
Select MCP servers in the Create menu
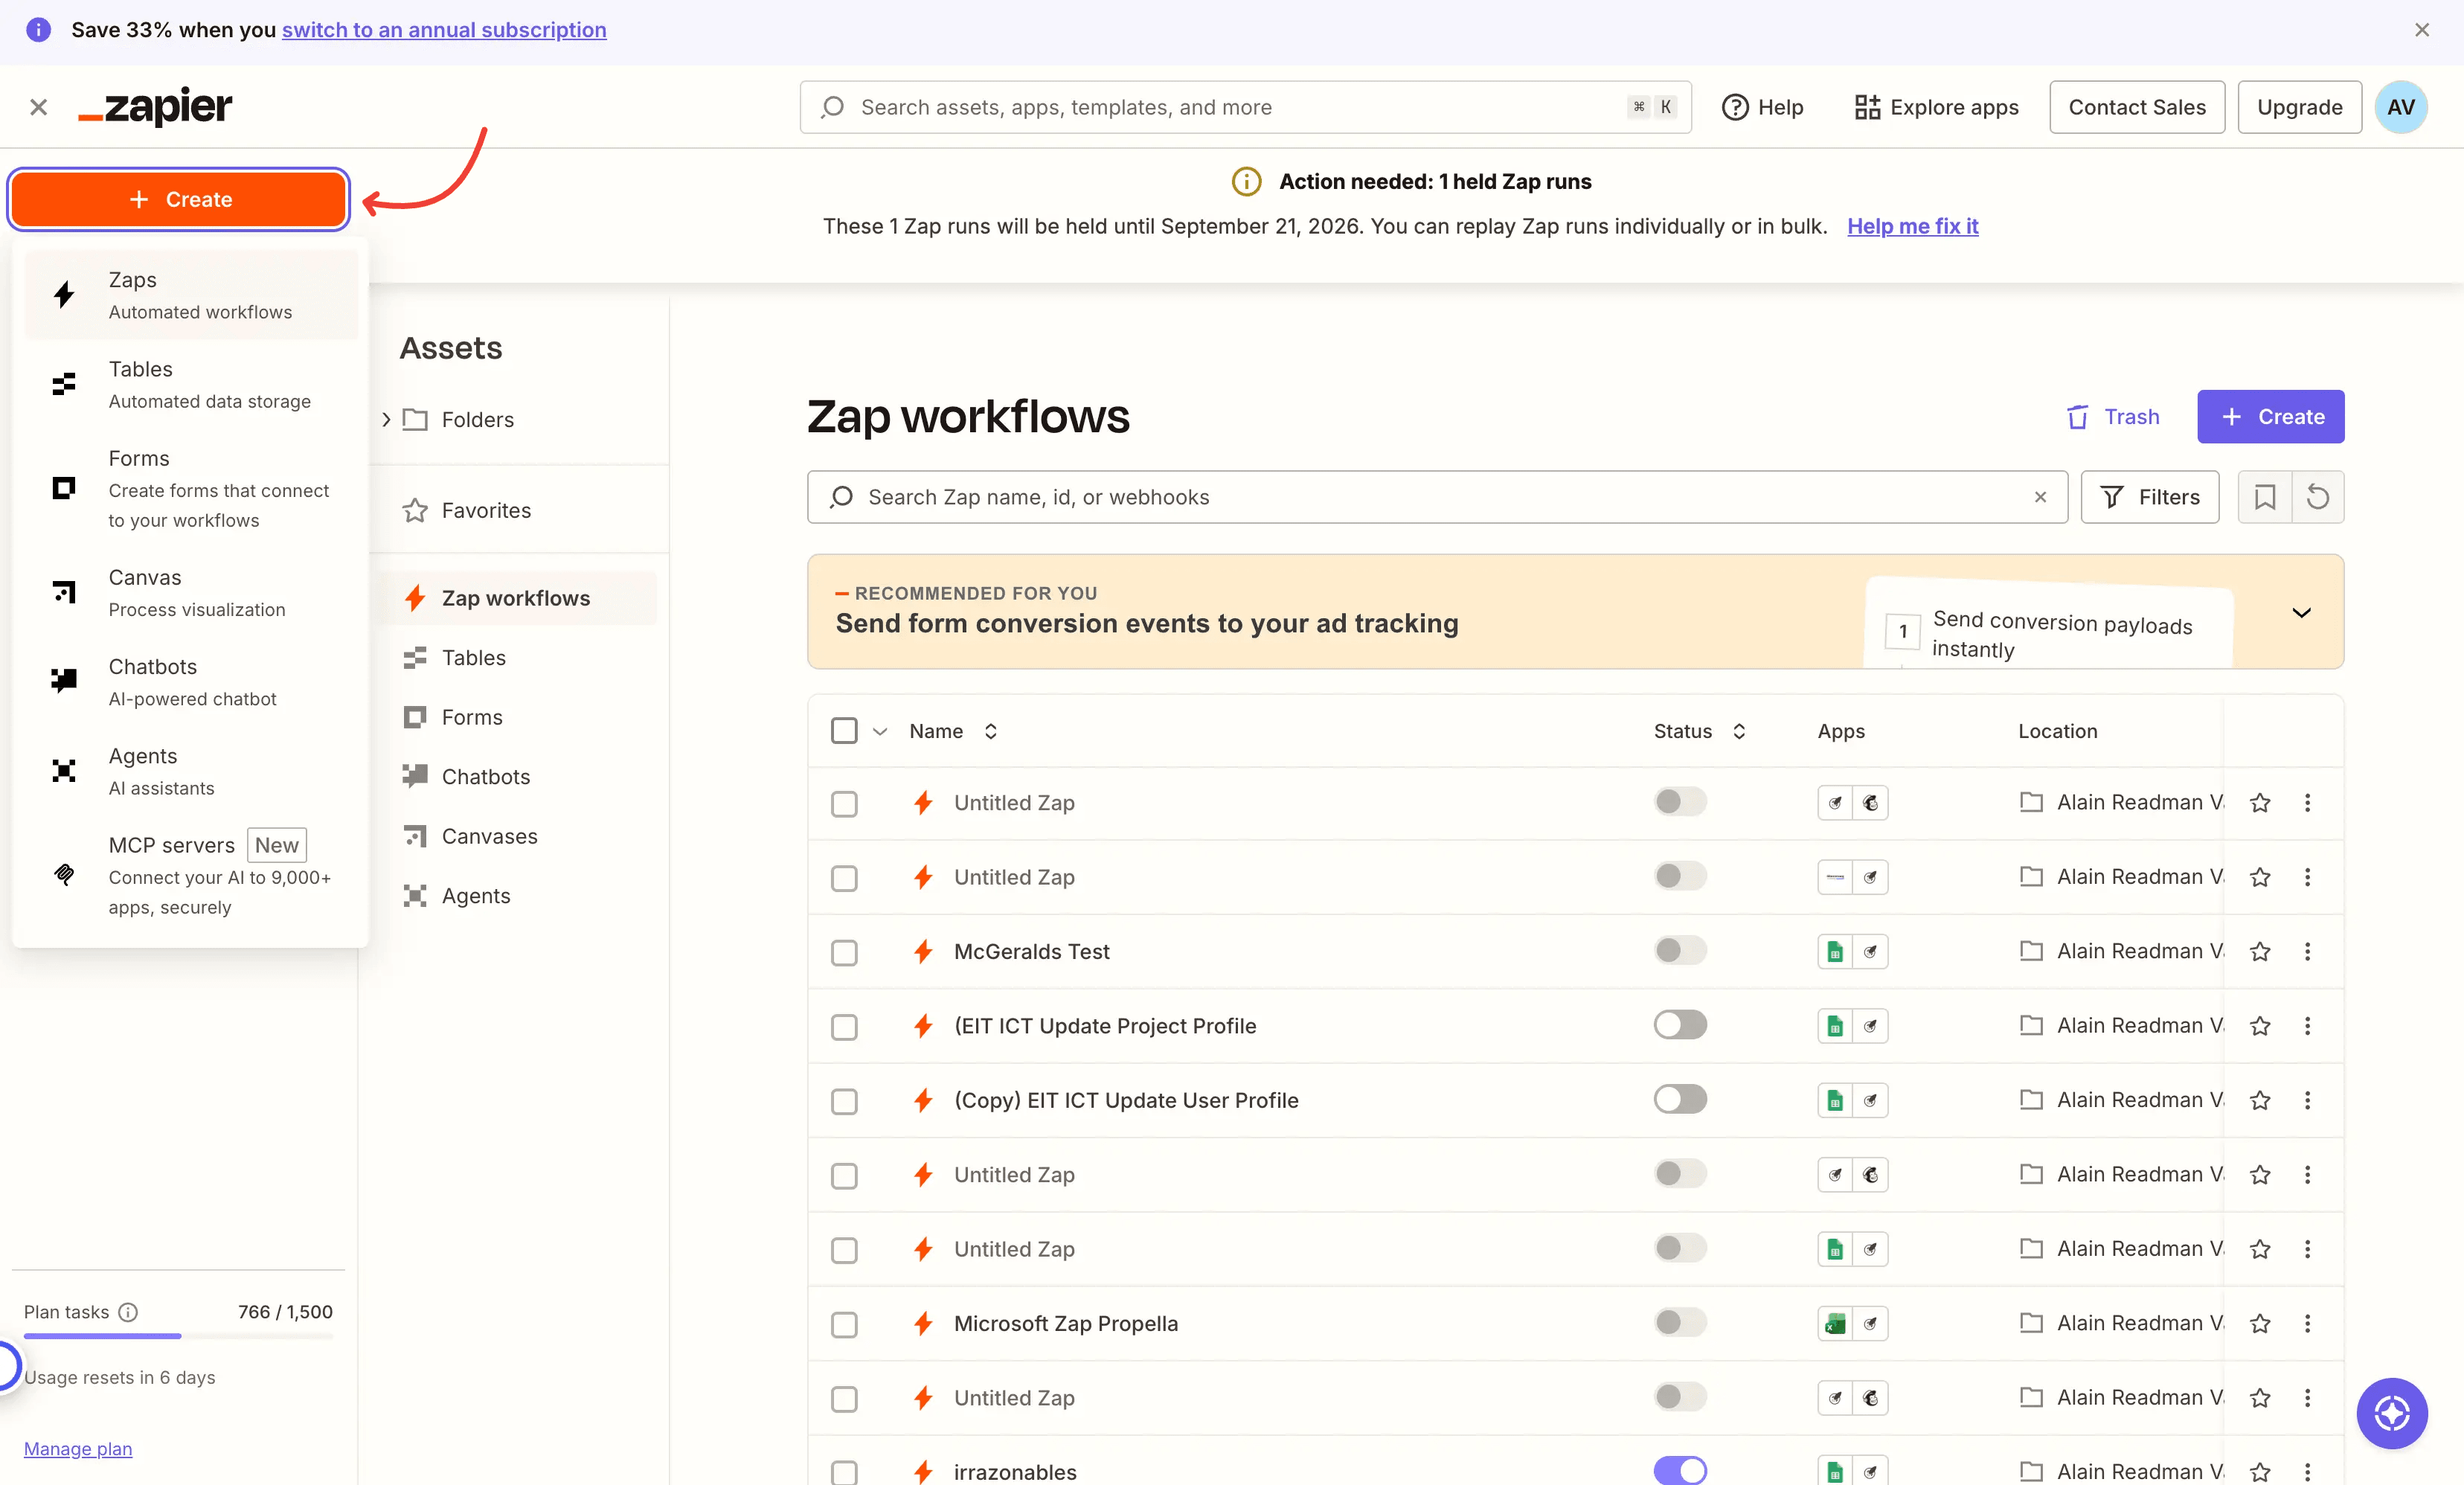(190, 875)
